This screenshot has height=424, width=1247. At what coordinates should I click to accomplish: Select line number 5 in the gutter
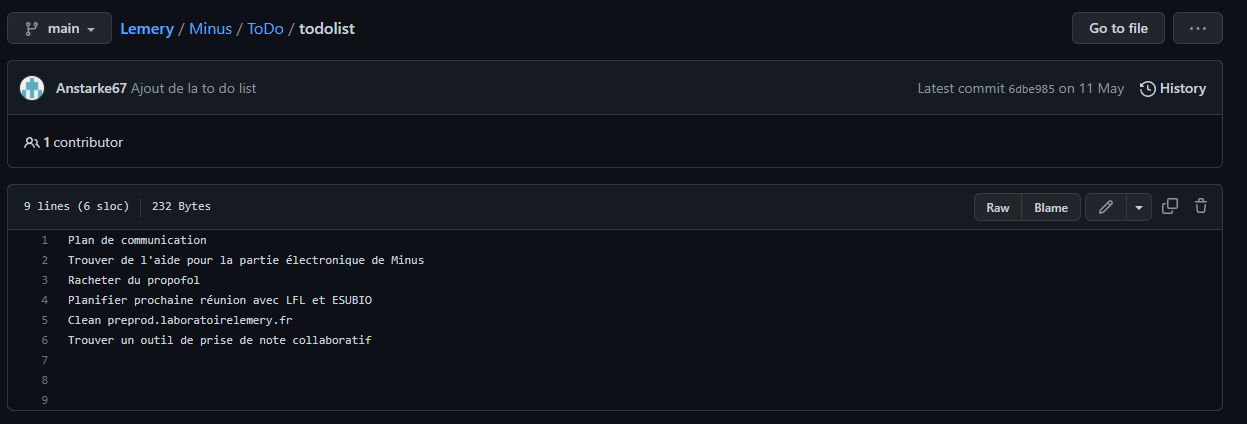[44, 320]
